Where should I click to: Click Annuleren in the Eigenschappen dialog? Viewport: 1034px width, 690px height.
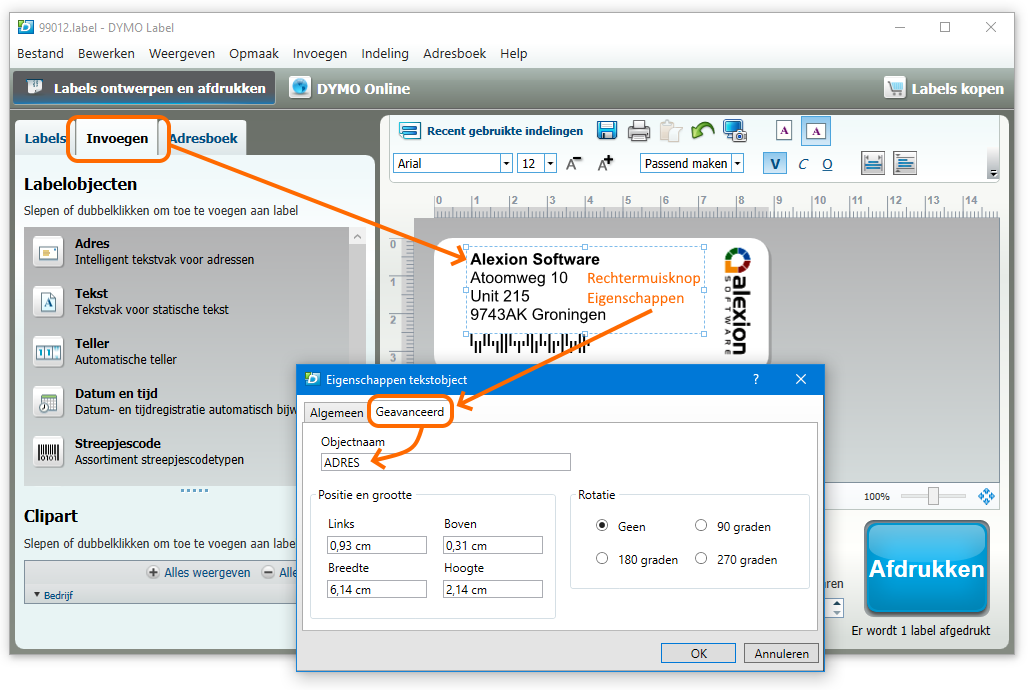coord(781,653)
